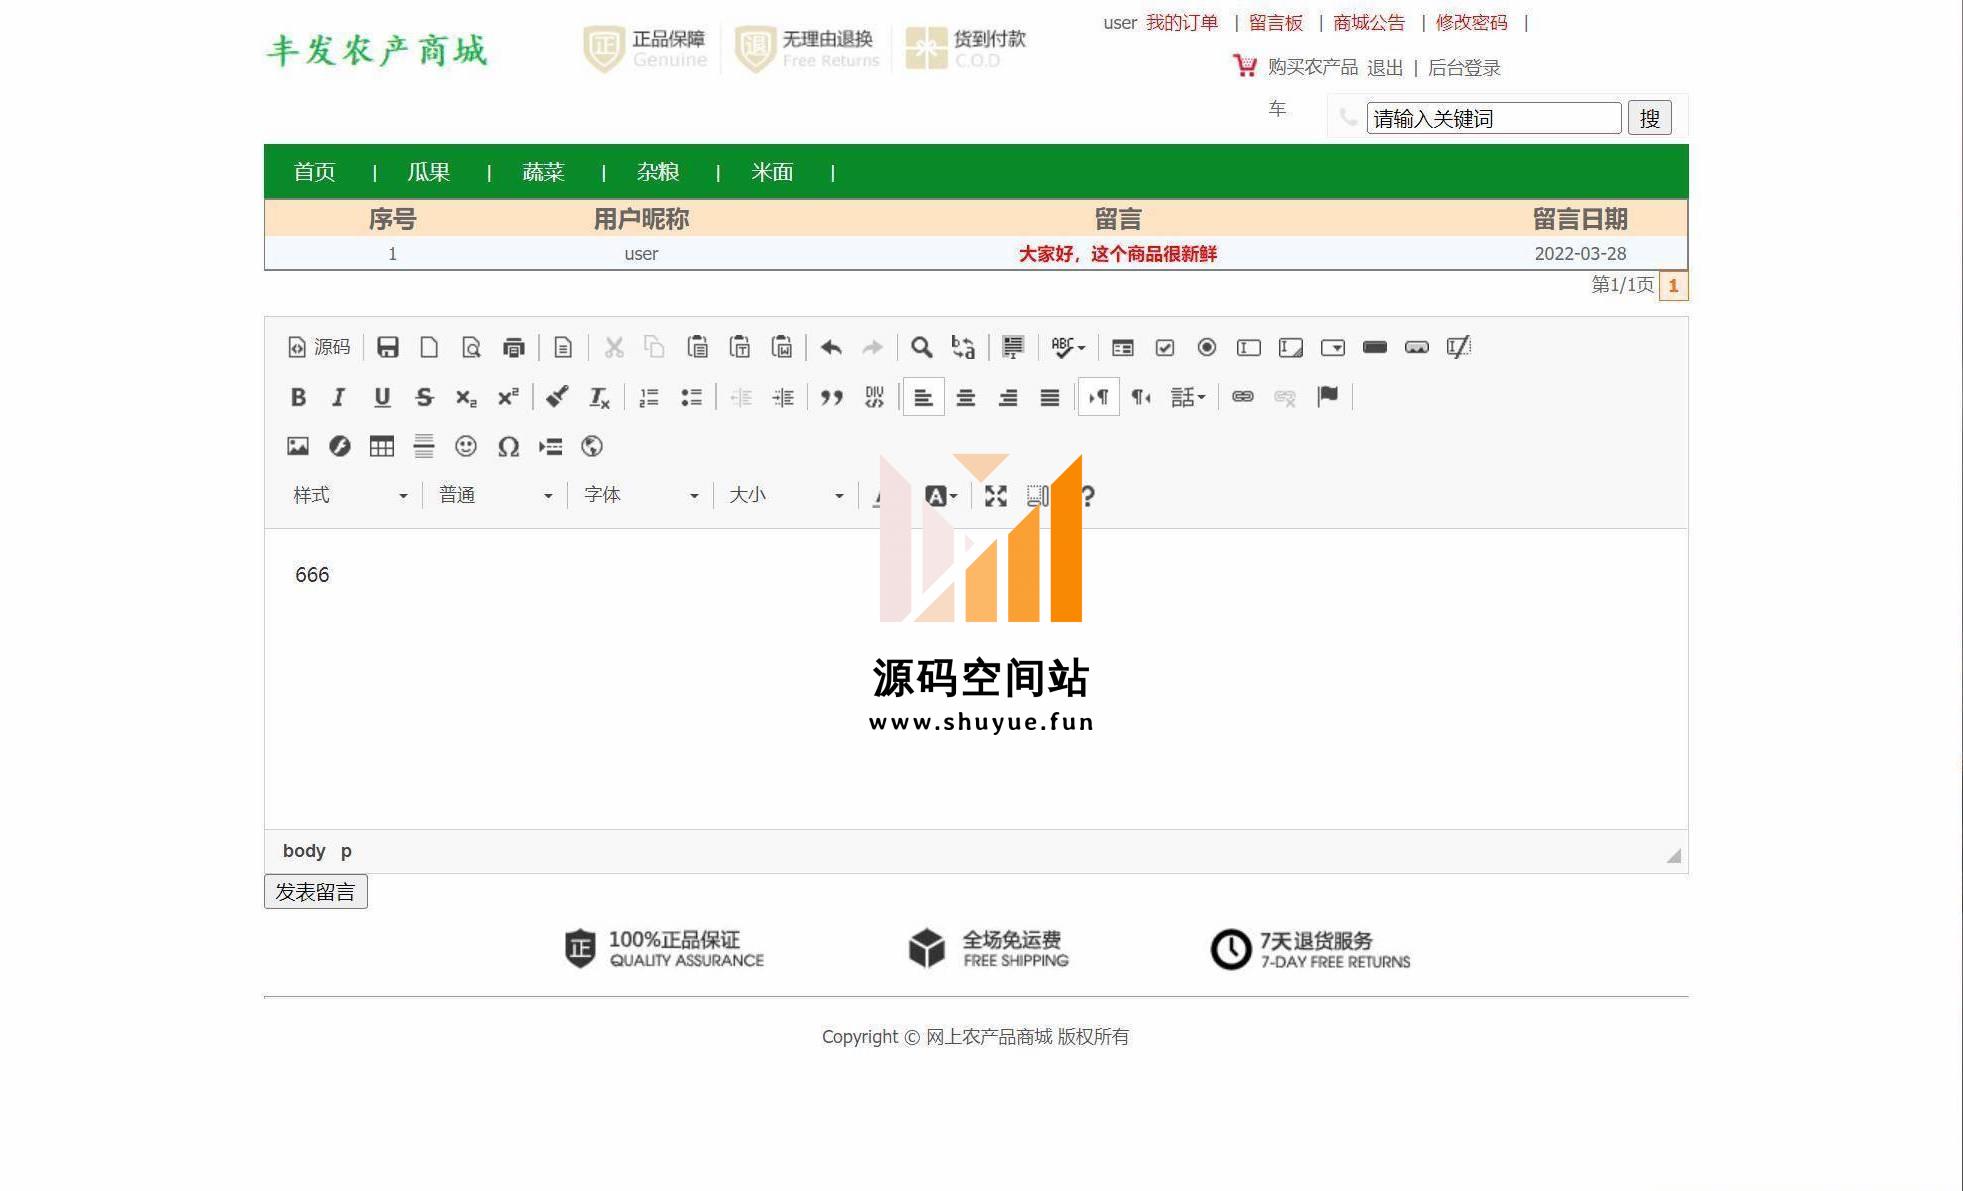The image size is (1963, 1191).
Task: Set left-to-right text direction
Action: tap(1099, 397)
